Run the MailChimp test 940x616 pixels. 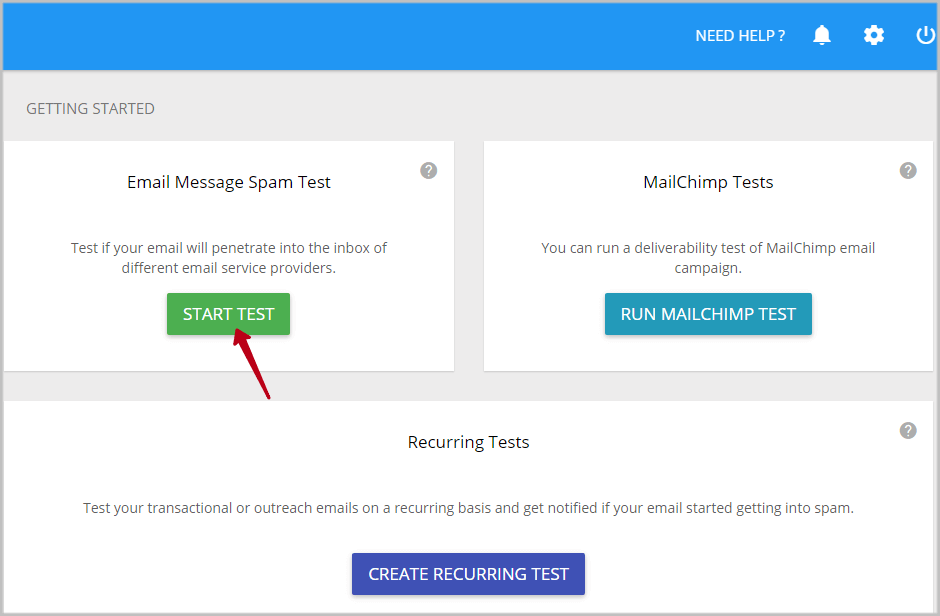(x=708, y=314)
